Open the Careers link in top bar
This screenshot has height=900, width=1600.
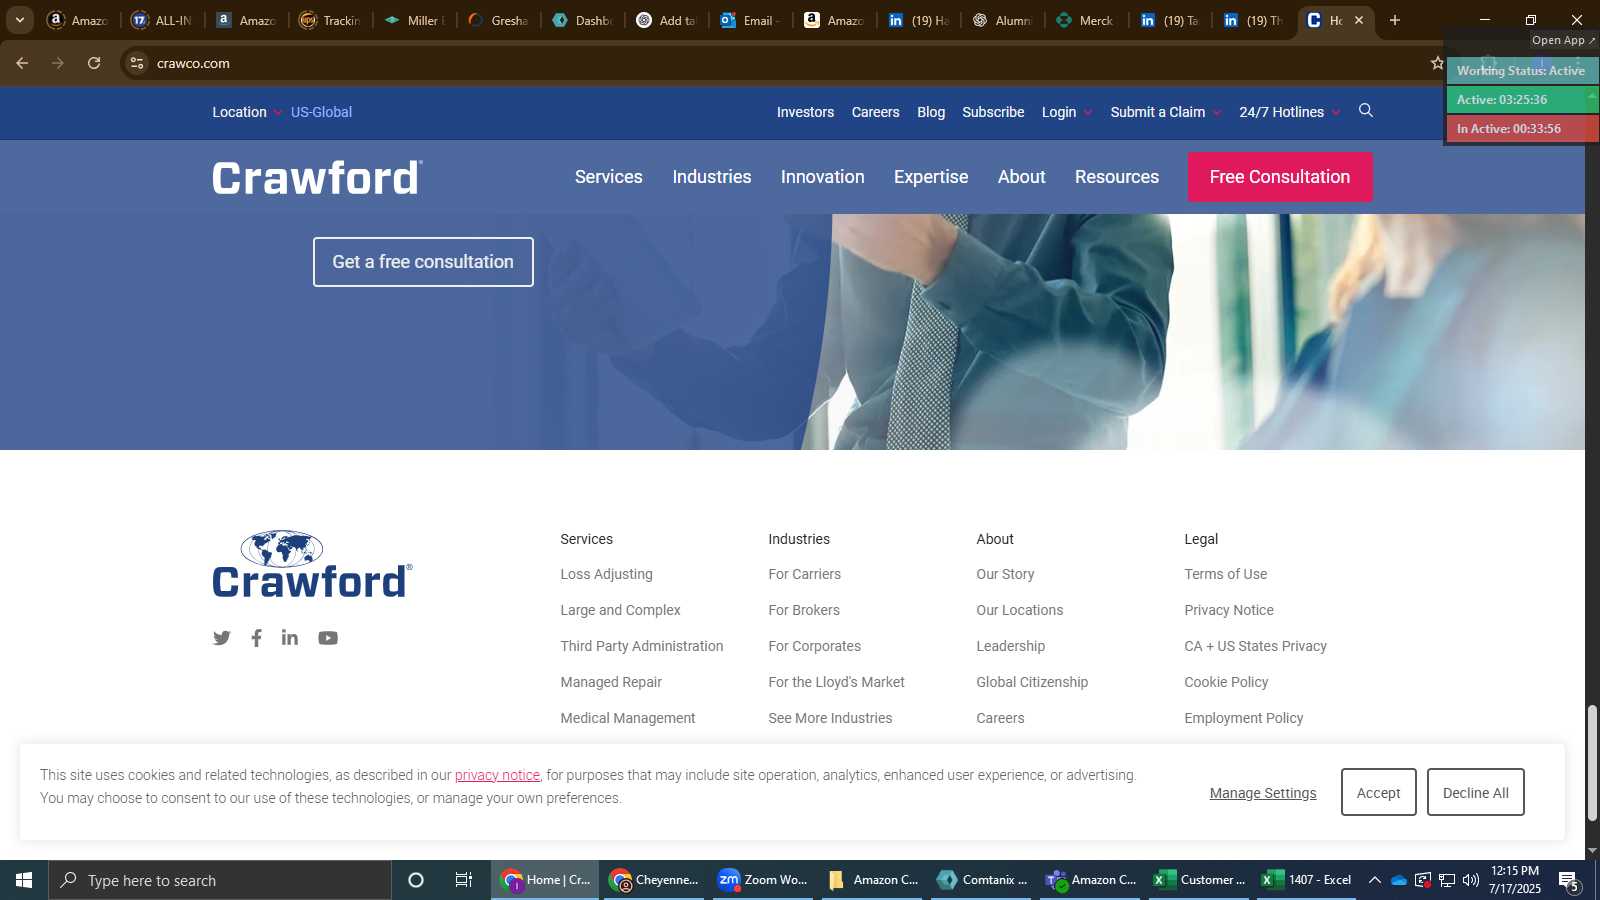[x=876, y=112]
